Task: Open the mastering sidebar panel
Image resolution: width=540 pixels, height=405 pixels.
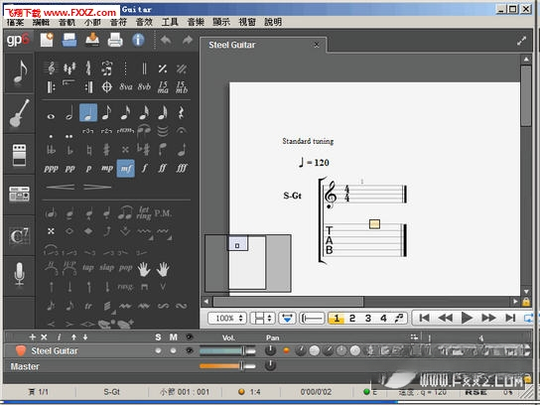Action: click(x=19, y=194)
